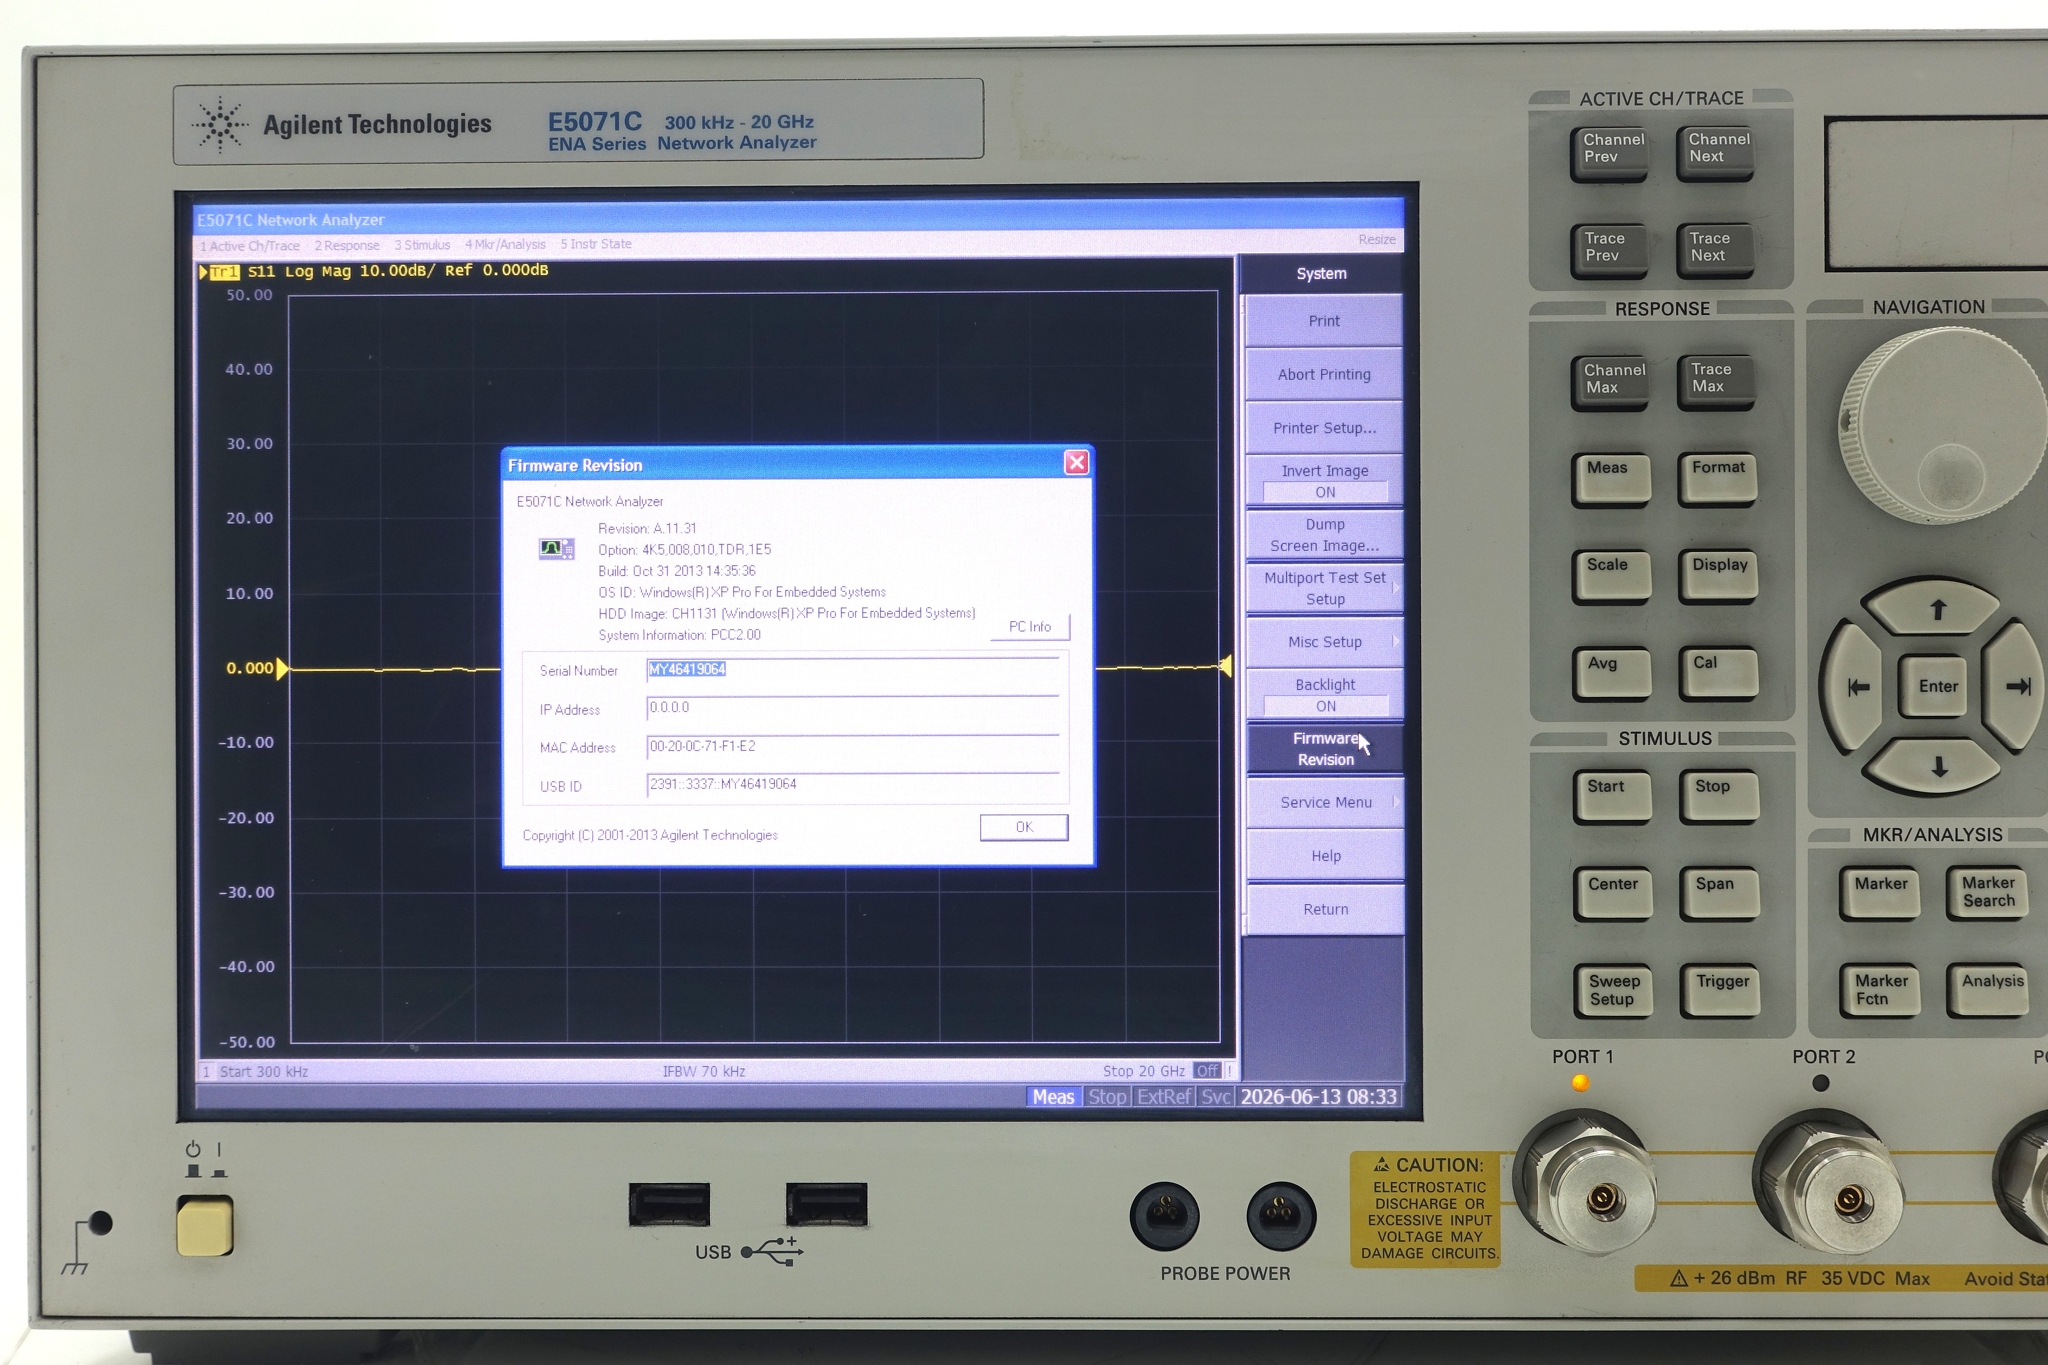Click the analyzer icon in Firmware dialog
2048x1365 pixels.
pyautogui.click(x=556, y=549)
